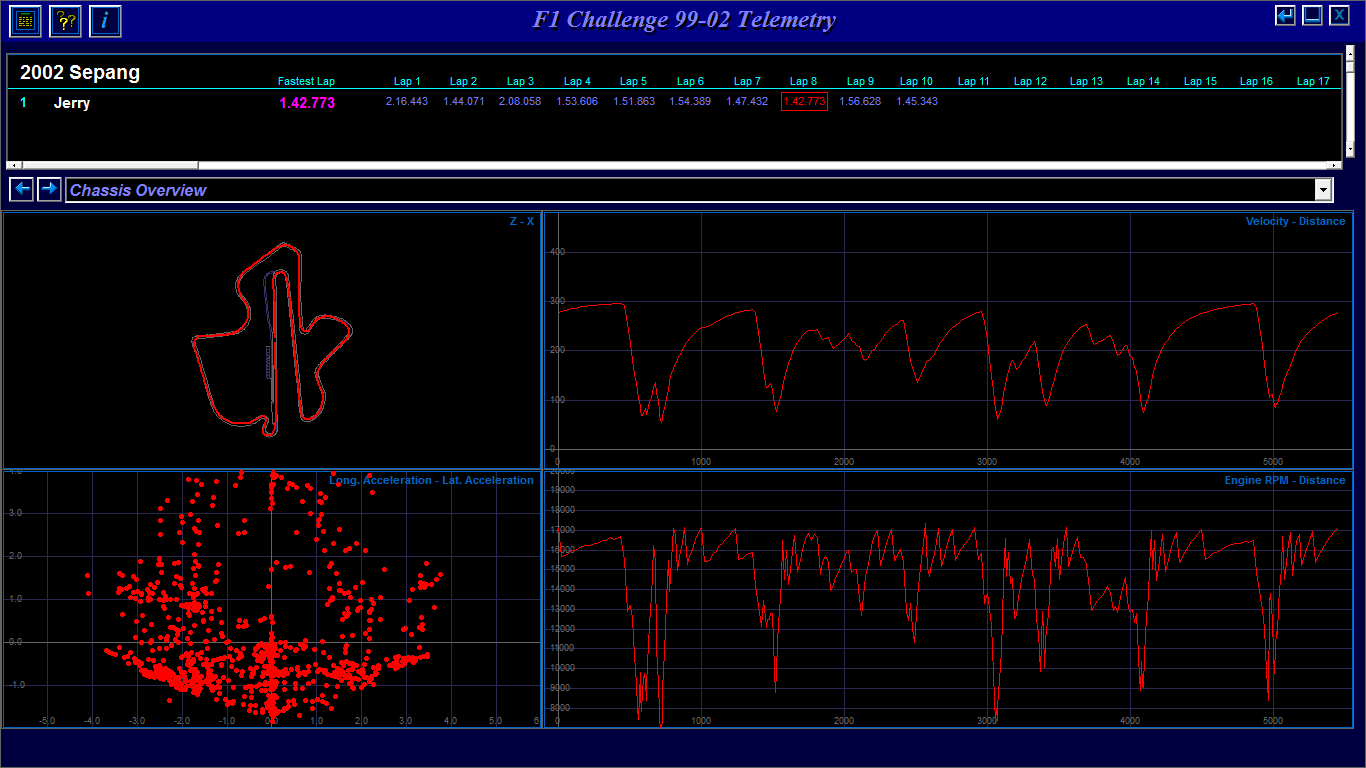Click the lap list horizontal scrollbar thumb
The width and height of the screenshot is (1366, 768).
tap(110, 165)
